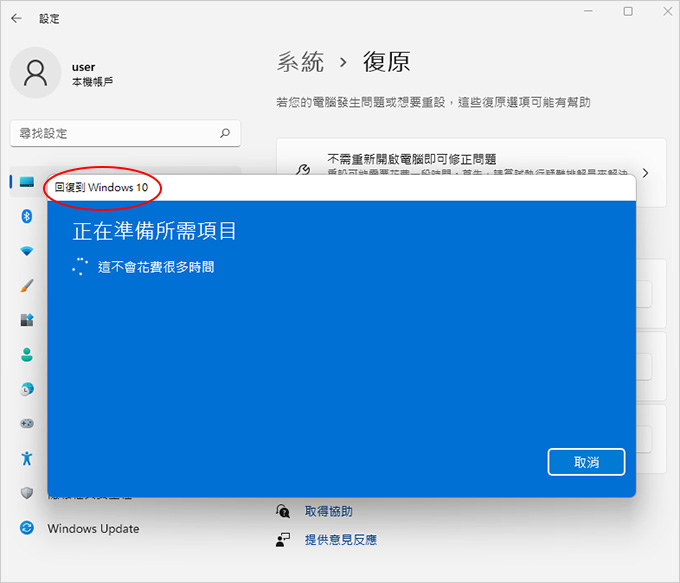Click the search magnifier icon
Viewport: 680px width, 583px height.
tap(225, 133)
